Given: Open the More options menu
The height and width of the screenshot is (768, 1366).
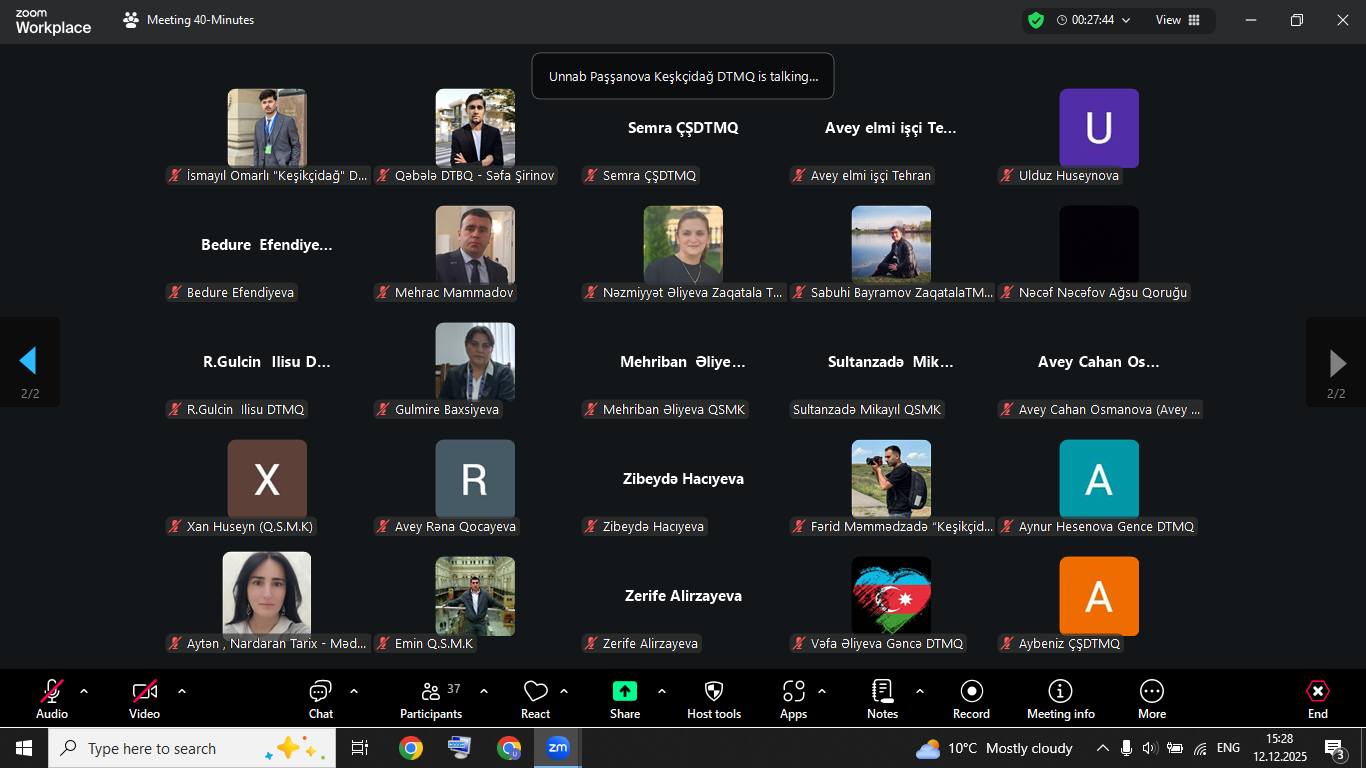Looking at the screenshot, I should point(1151,698).
